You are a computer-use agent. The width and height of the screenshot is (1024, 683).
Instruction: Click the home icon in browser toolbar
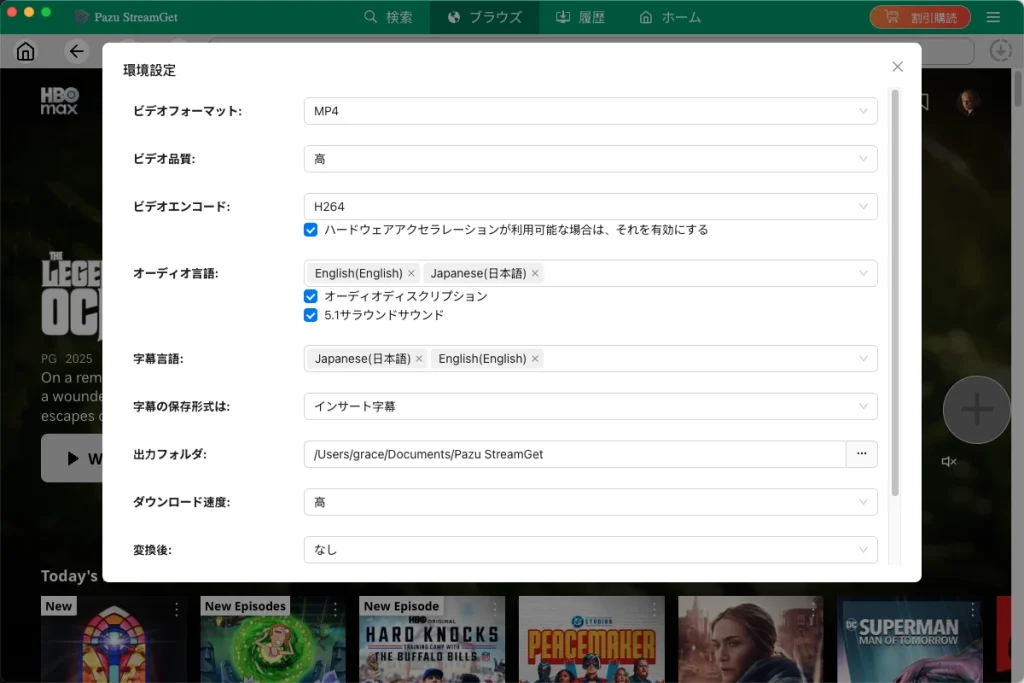point(25,51)
